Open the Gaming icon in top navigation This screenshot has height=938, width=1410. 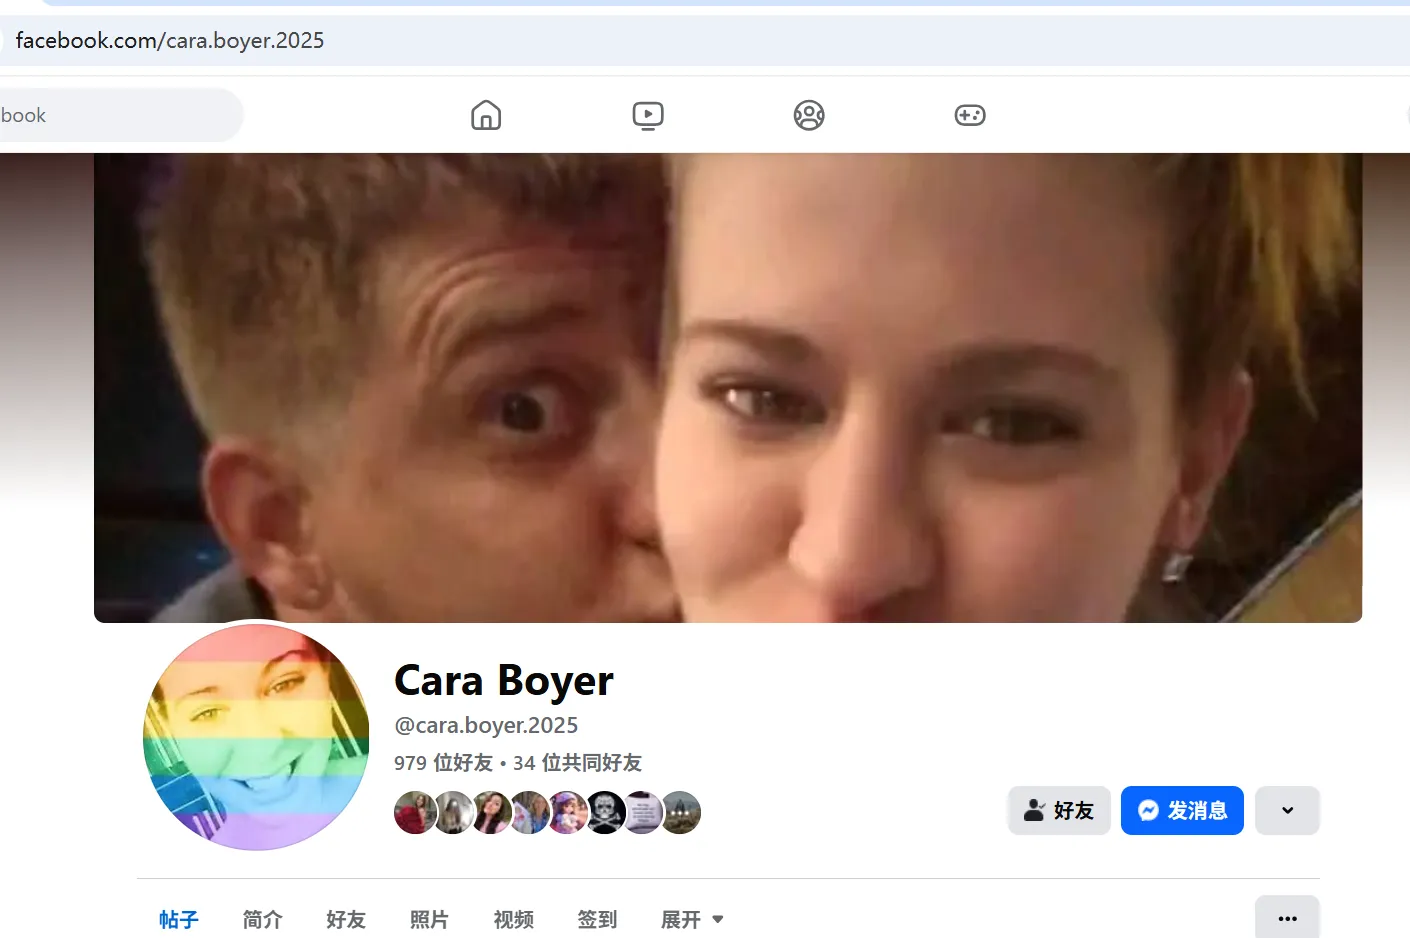pos(969,114)
